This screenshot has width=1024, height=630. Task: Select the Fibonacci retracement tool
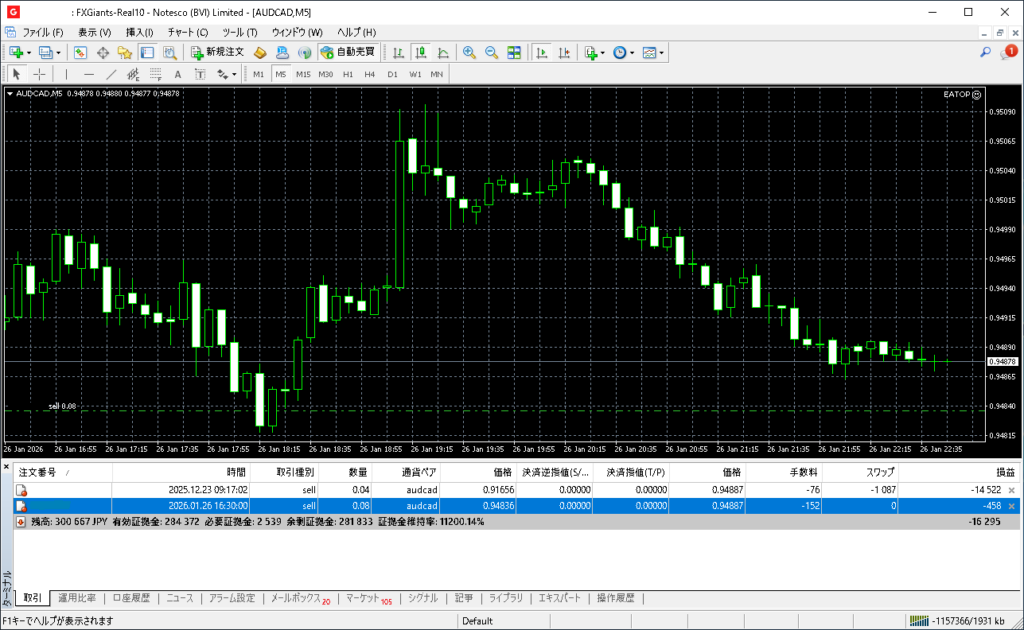click(x=133, y=74)
